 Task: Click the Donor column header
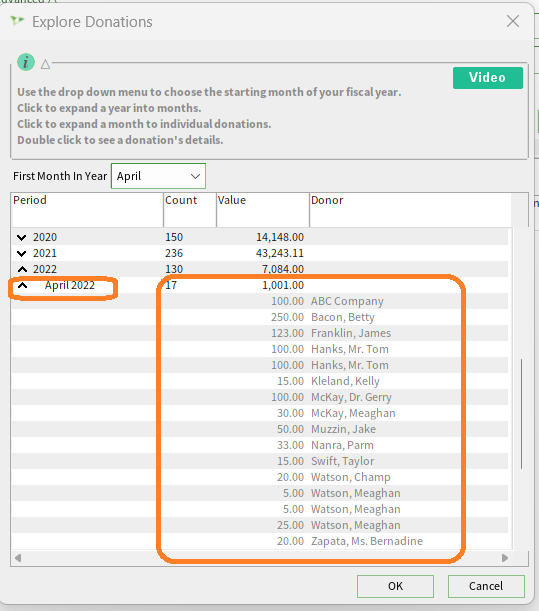410,210
